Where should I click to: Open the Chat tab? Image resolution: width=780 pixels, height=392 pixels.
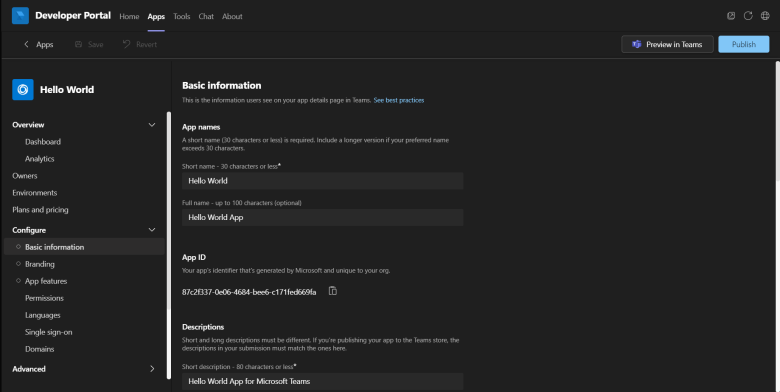tap(206, 16)
